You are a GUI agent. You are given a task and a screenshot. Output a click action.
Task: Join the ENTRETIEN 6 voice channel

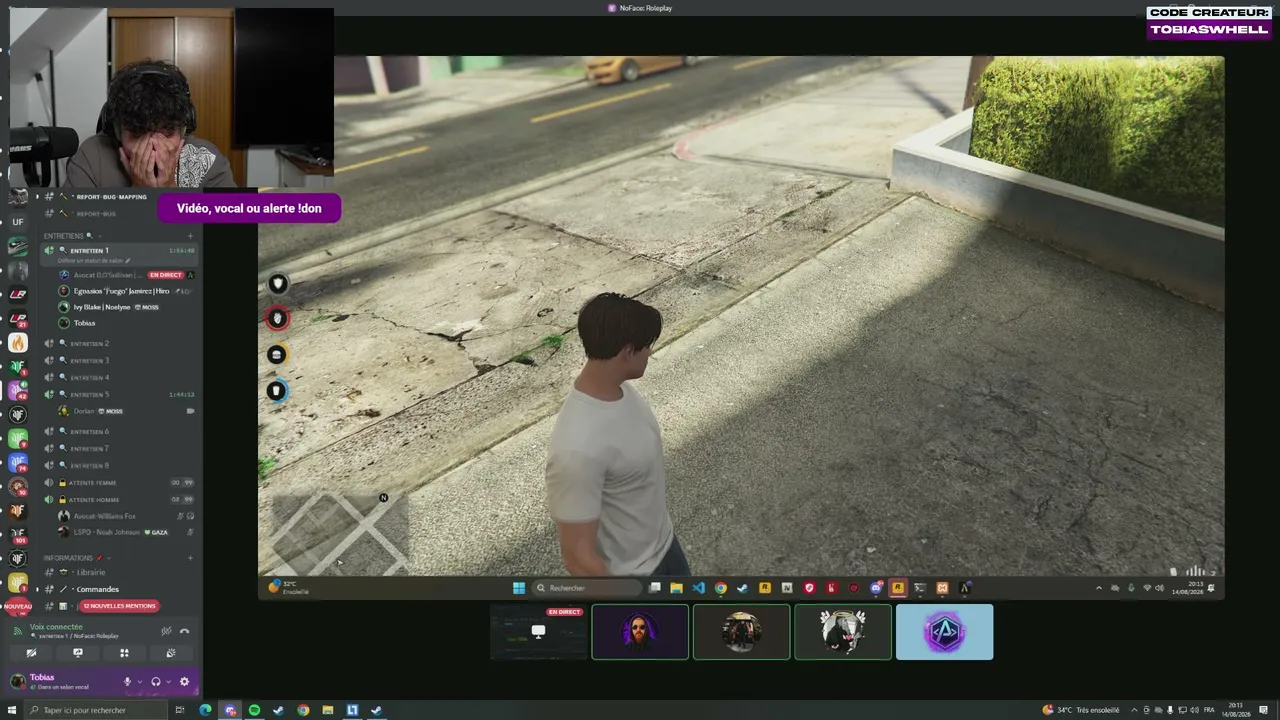pyautogui.click(x=118, y=432)
